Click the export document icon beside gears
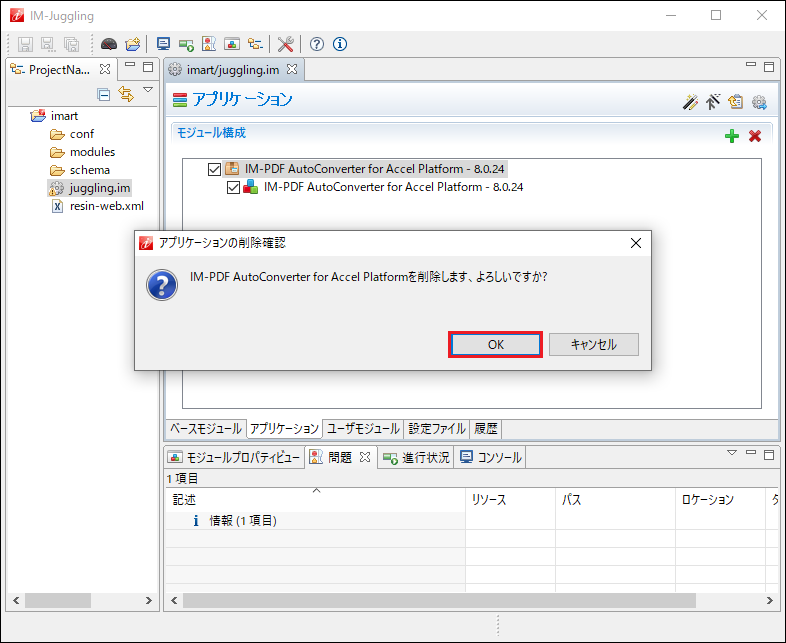 tap(735, 102)
